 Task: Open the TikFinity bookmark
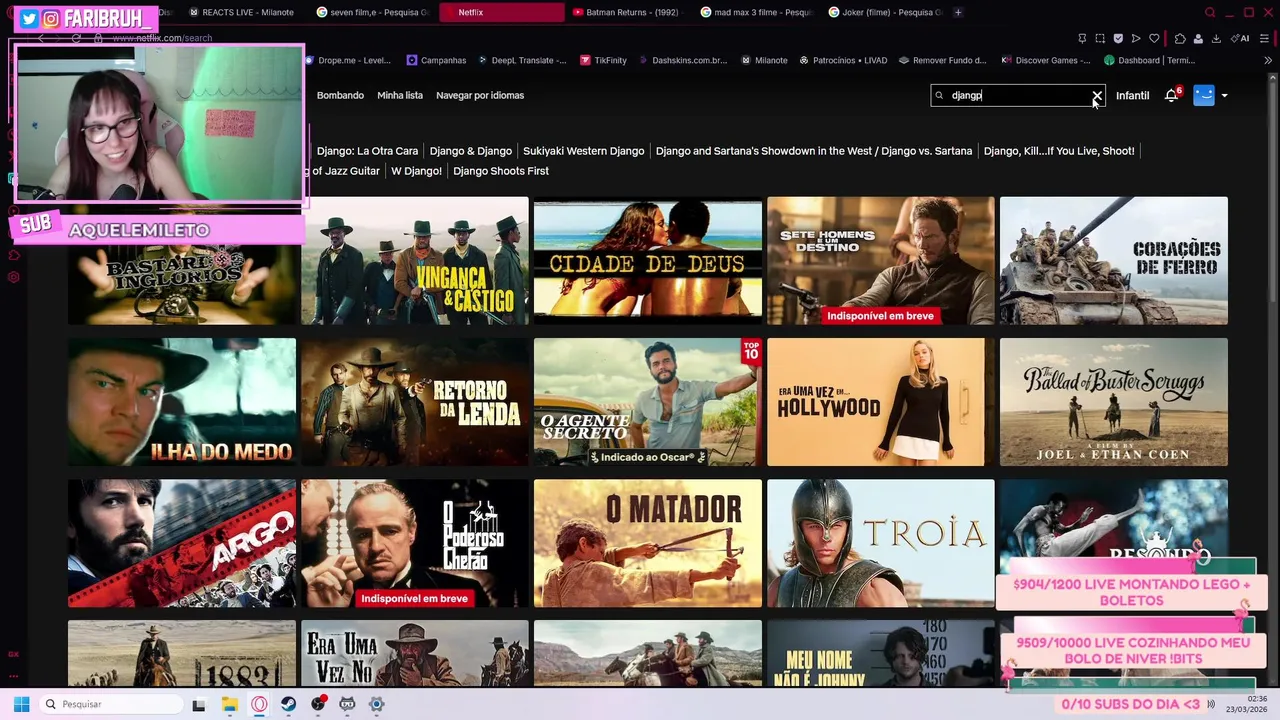pyautogui.click(x=603, y=60)
